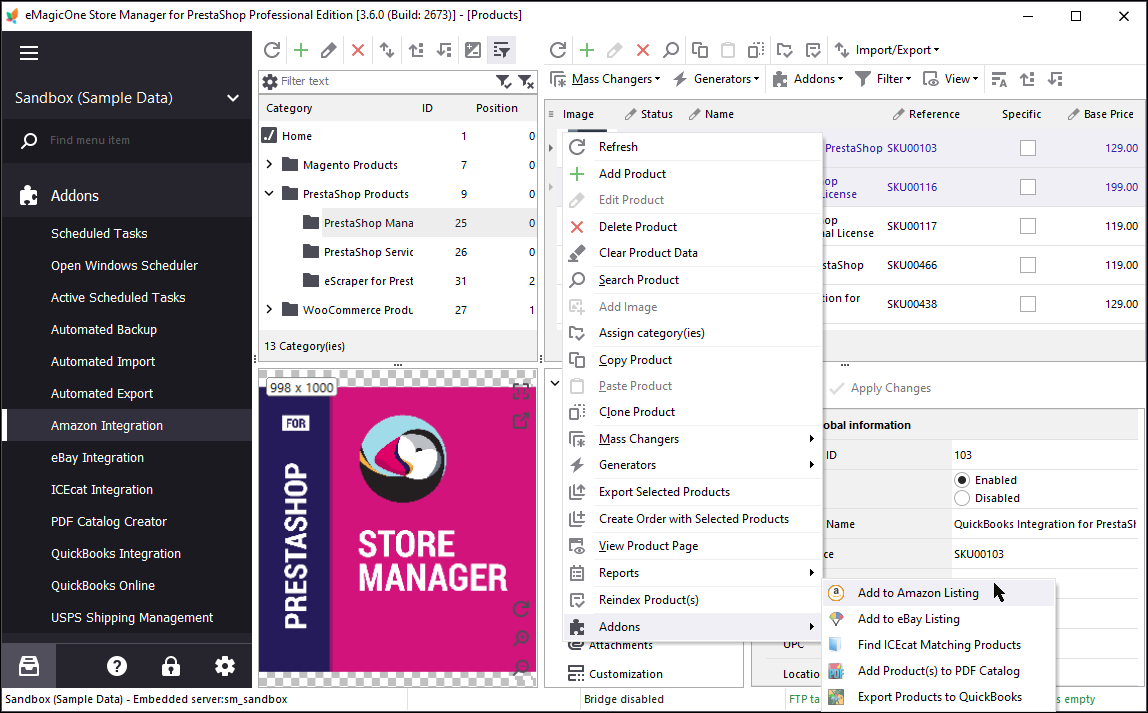Collapse the PrestaShop Products category
The image size is (1148, 713).
coord(269,194)
